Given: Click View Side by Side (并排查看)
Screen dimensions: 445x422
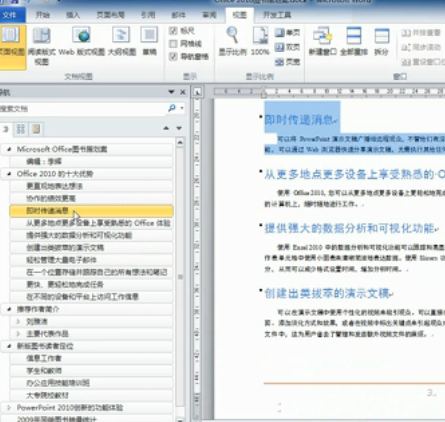Looking at the screenshot, I should (x=421, y=32).
